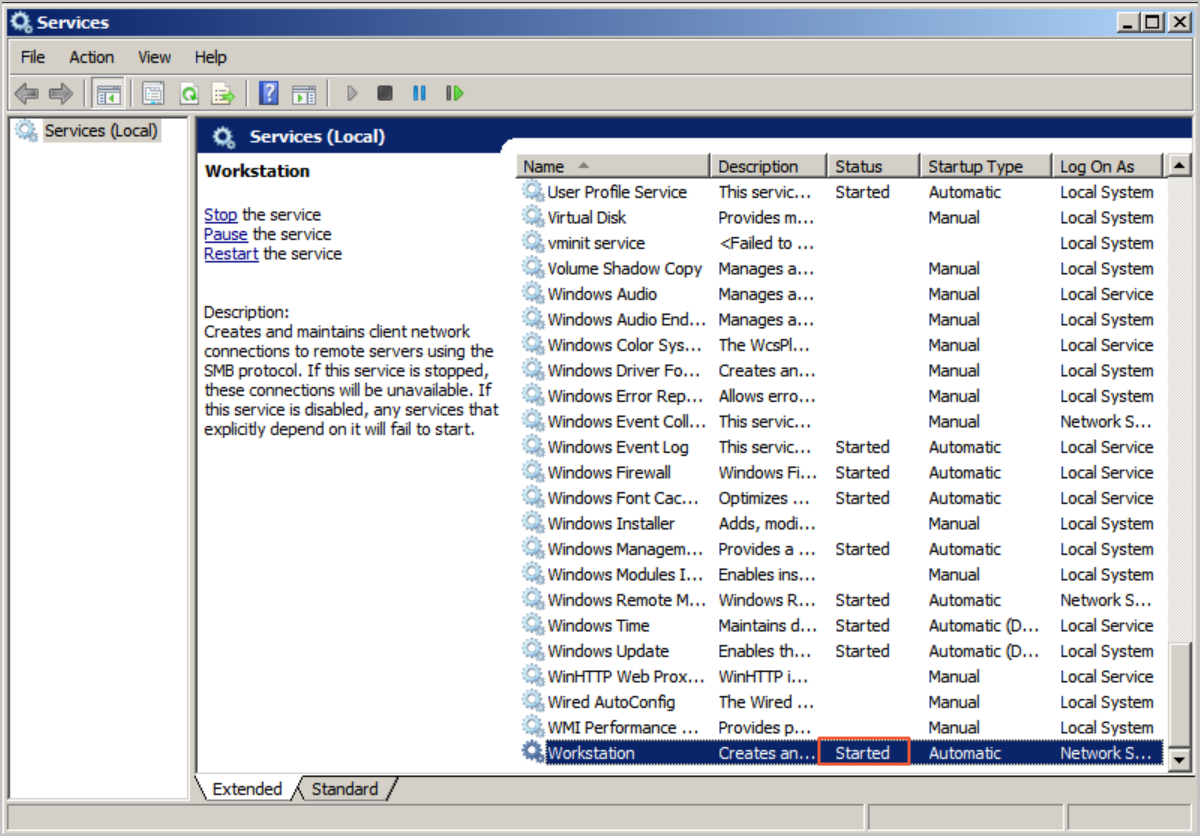1200x836 pixels.
Task: Click gear icon beside Volume Shadow Copy
Action: [x=533, y=268]
